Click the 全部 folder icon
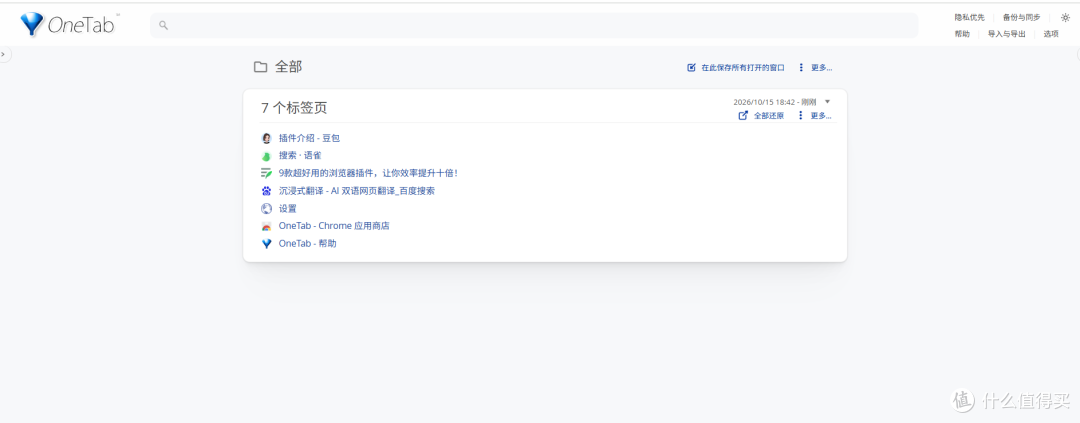Viewport: 1080px width, 423px height. [x=260, y=67]
